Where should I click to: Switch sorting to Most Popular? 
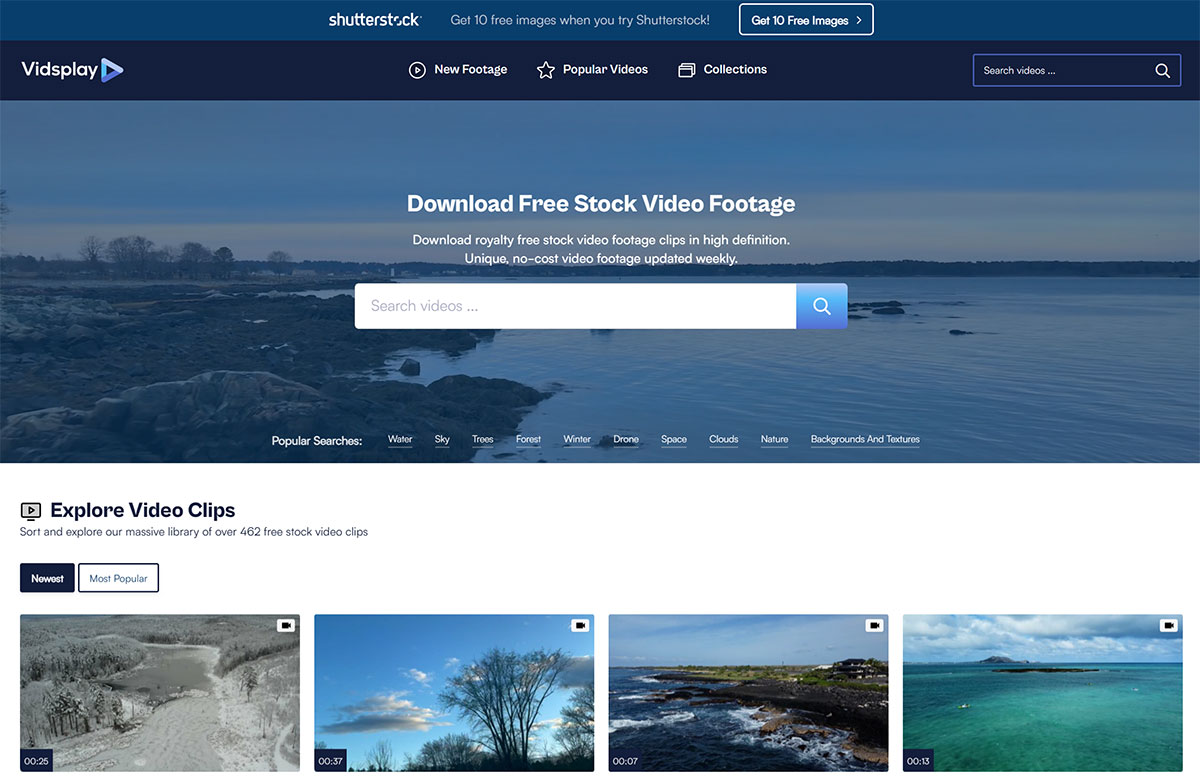pyautogui.click(x=118, y=578)
